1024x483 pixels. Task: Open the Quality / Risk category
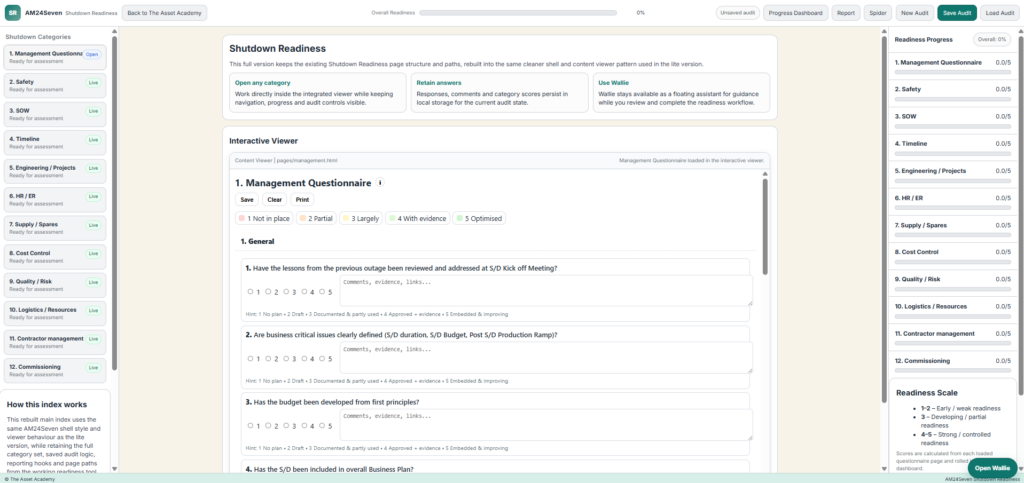click(x=54, y=284)
